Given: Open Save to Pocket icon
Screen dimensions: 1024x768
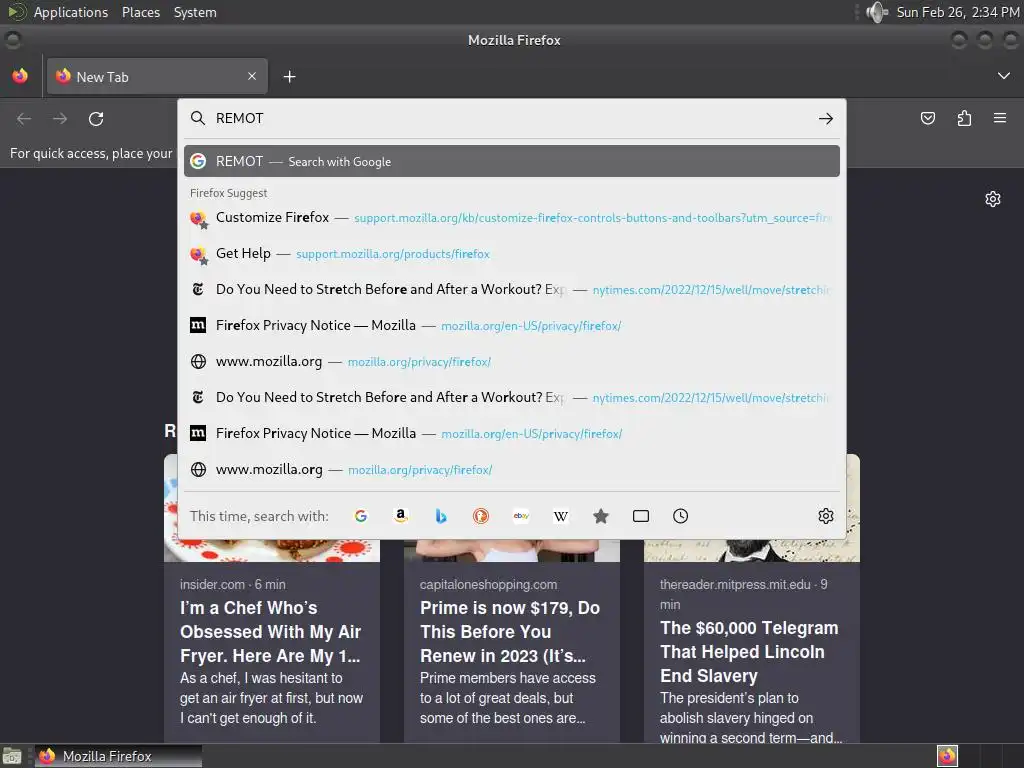Looking at the screenshot, I should pos(927,118).
